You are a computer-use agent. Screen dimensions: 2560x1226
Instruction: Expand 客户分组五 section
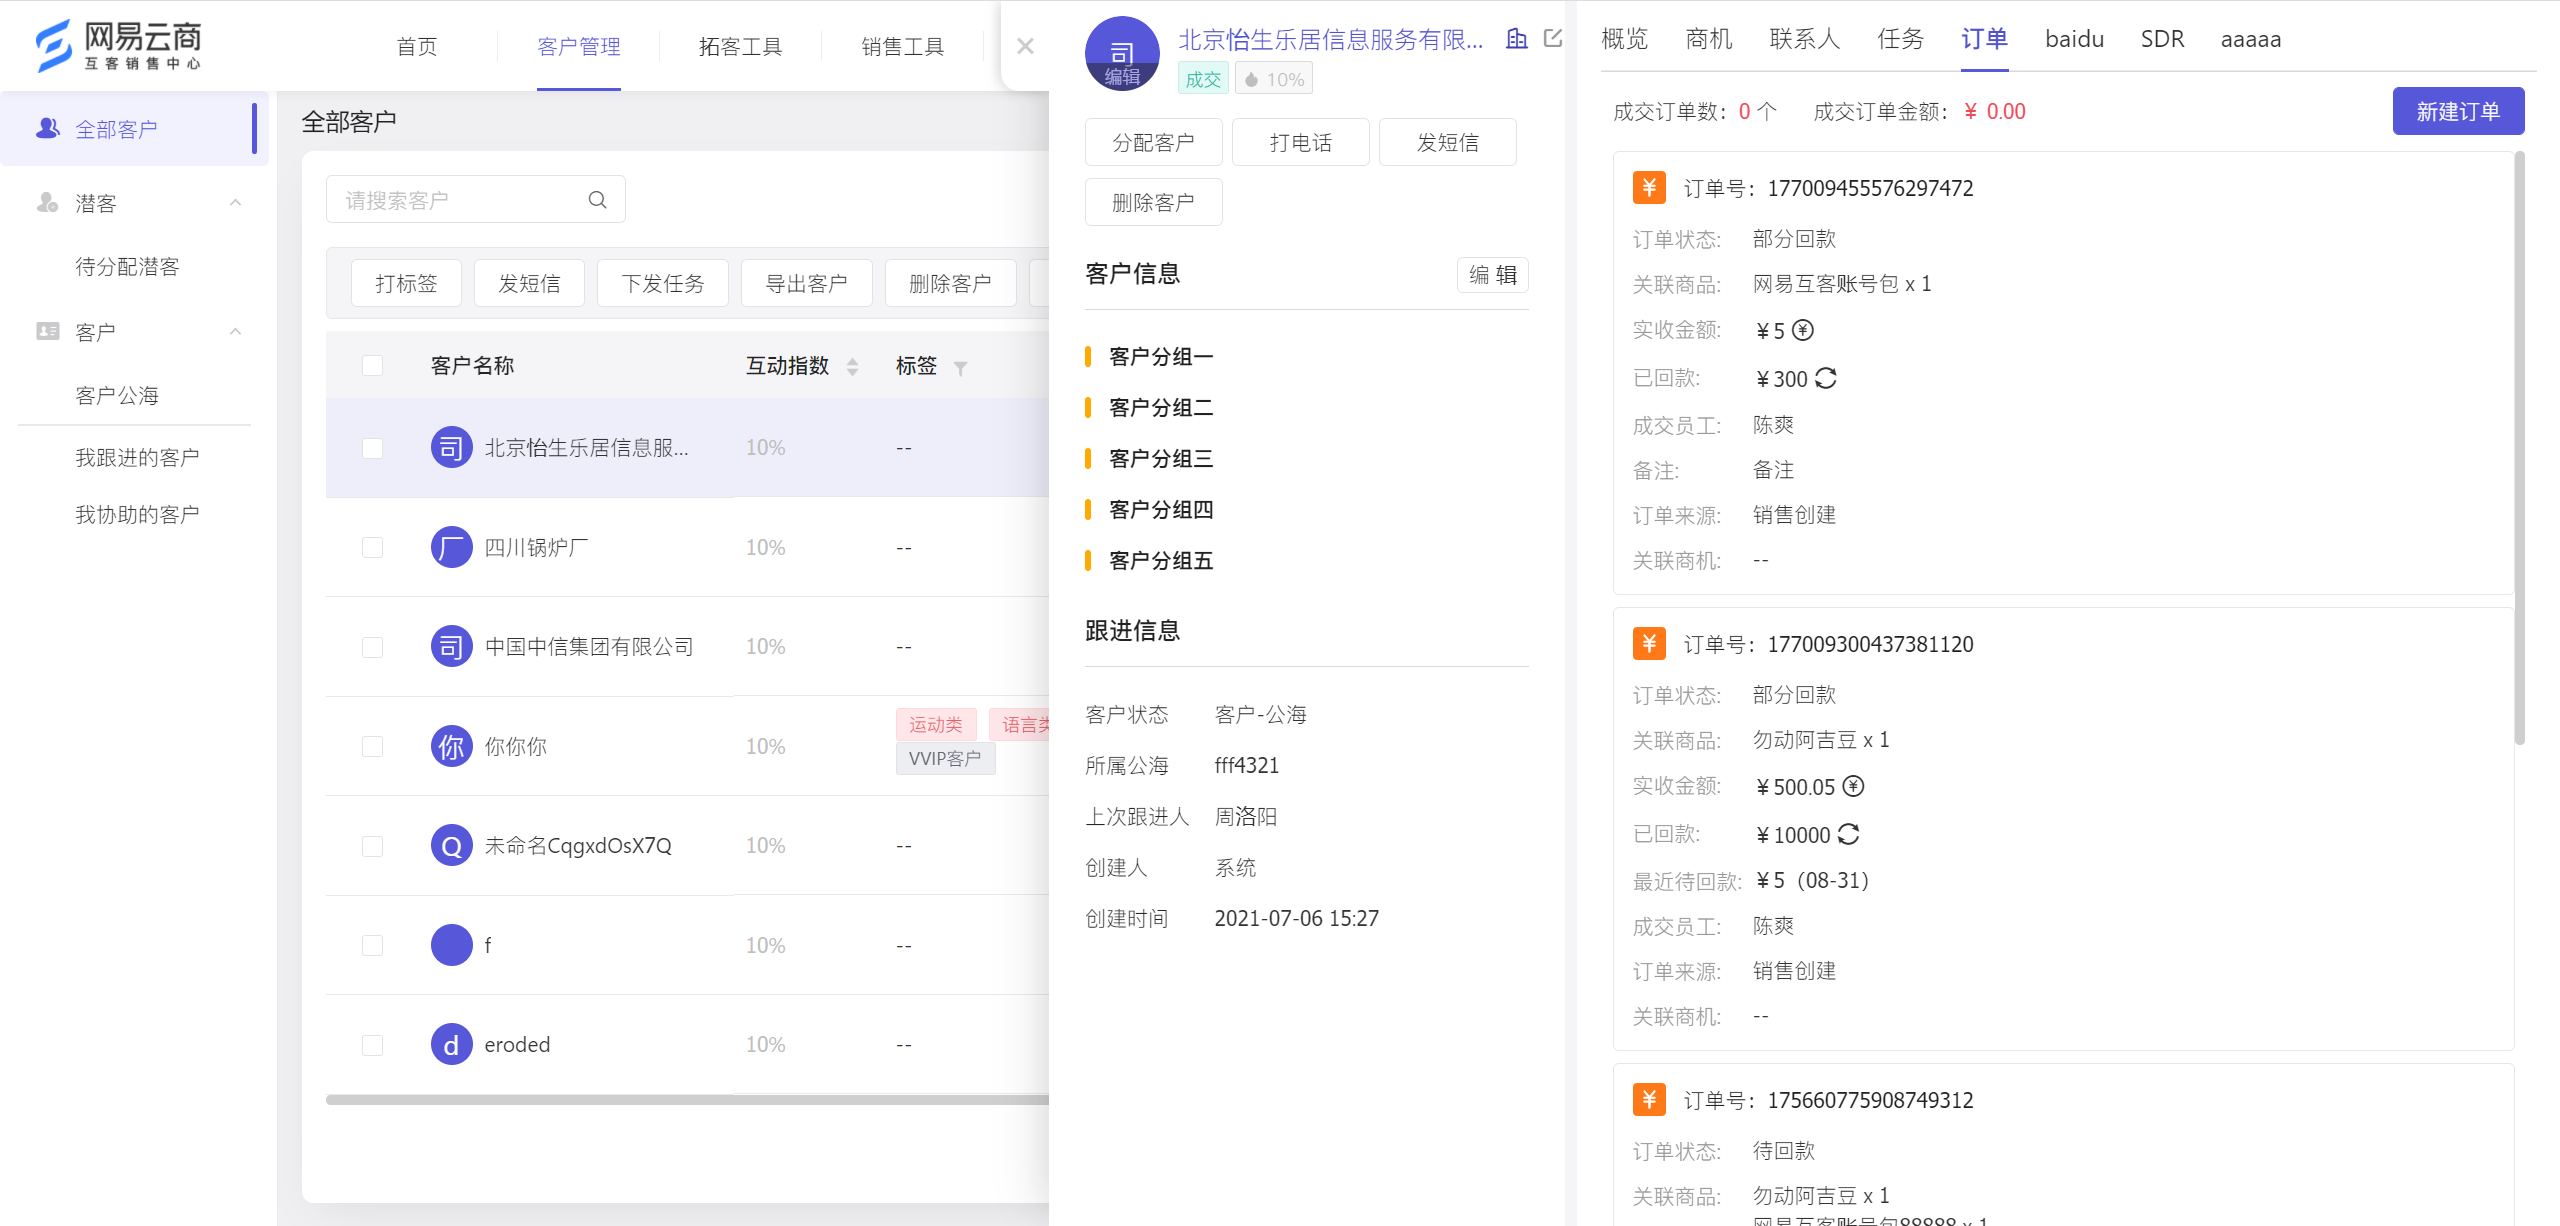coord(1160,560)
